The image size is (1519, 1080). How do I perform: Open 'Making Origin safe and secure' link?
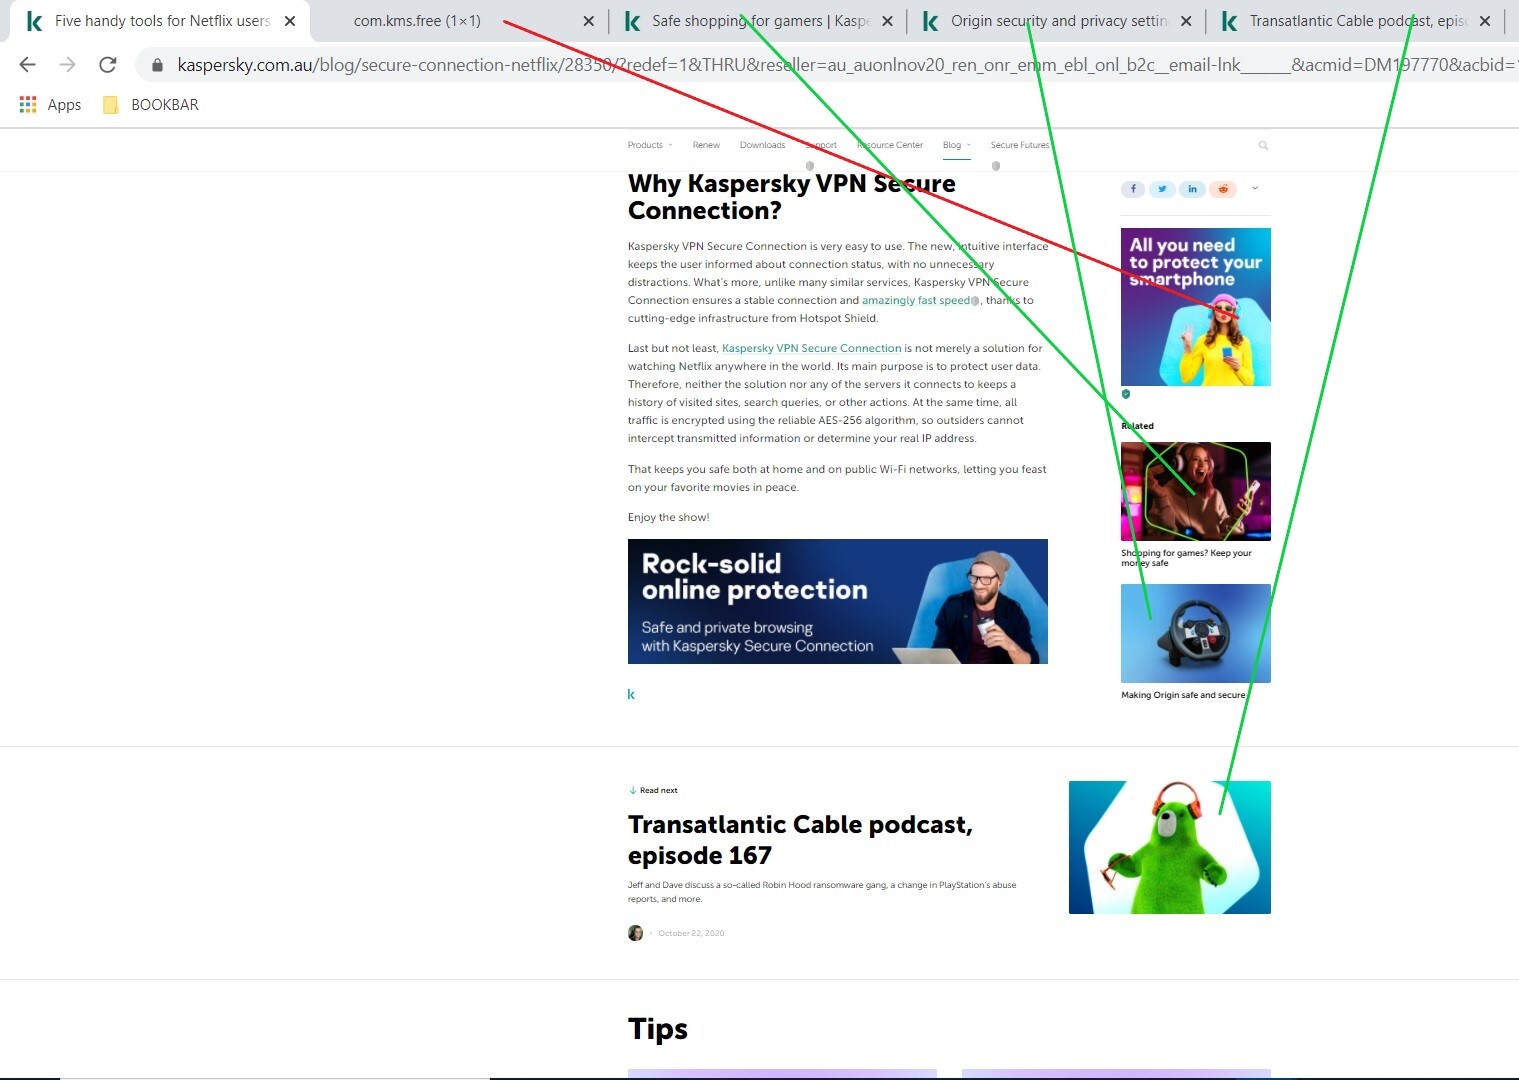pos(1183,695)
